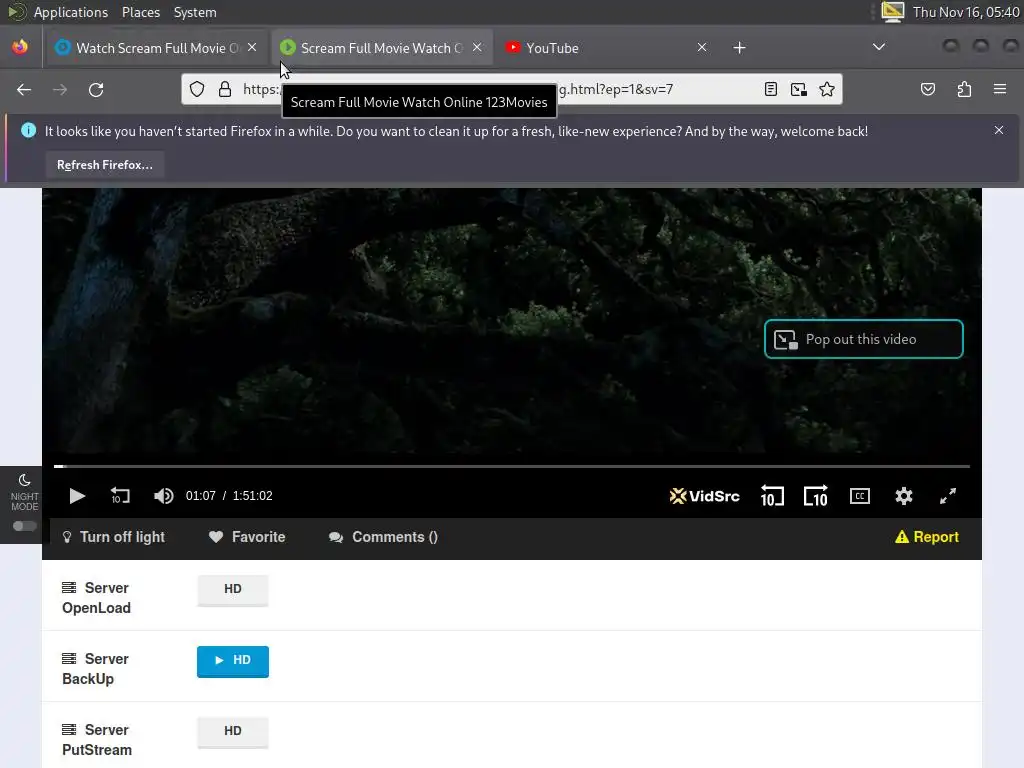Open the System menu
Viewport: 1024px width, 768px height.
[195, 12]
